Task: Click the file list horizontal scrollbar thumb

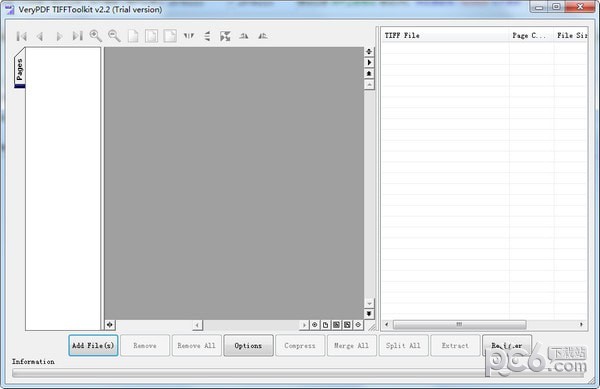Action: coord(460,324)
